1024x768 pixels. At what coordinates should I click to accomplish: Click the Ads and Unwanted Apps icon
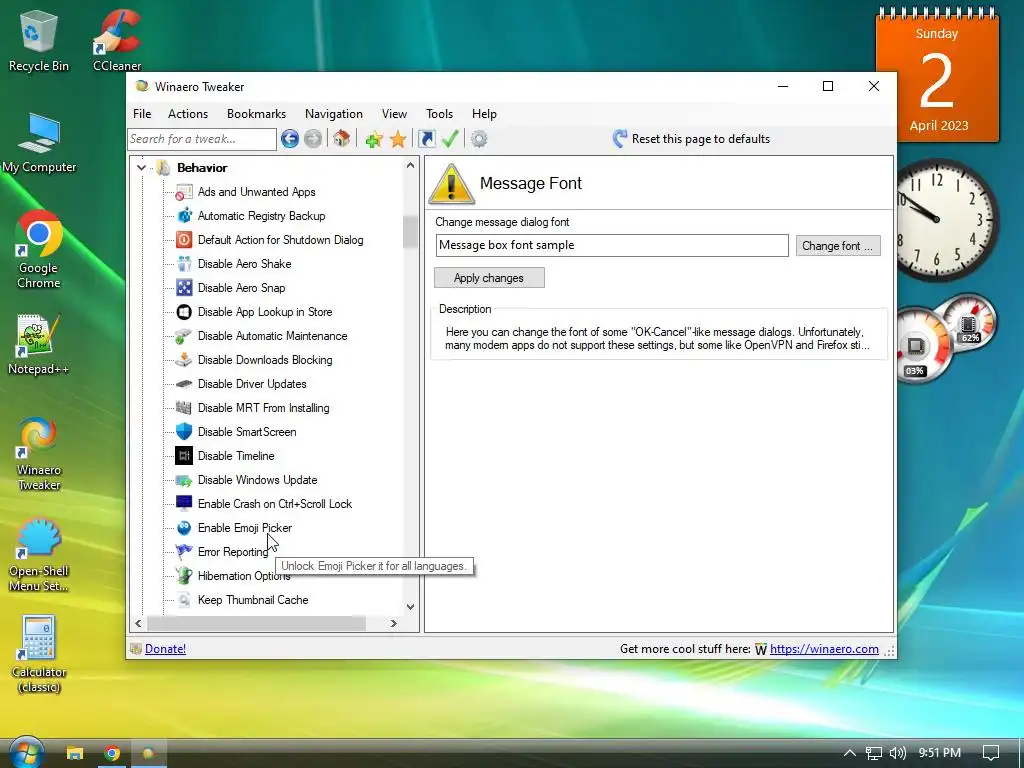(184, 192)
